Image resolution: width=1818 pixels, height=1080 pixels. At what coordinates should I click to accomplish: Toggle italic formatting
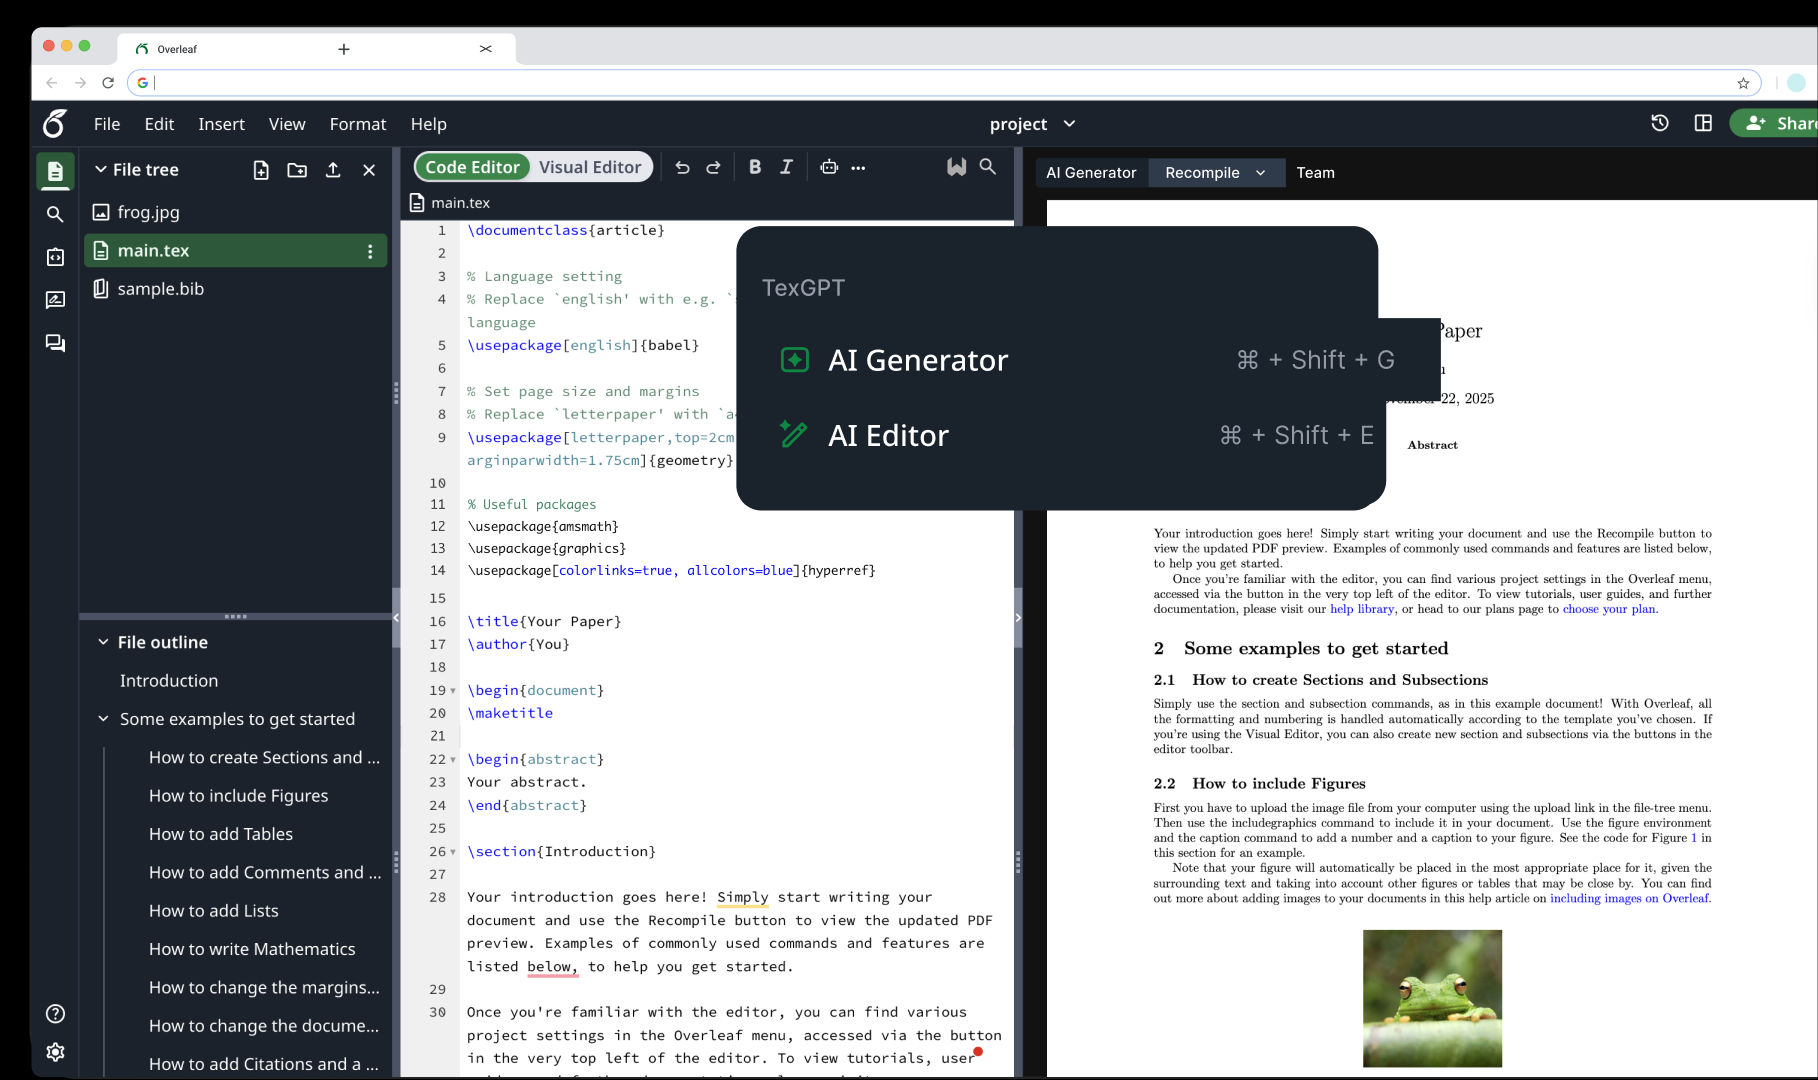coord(787,167)
